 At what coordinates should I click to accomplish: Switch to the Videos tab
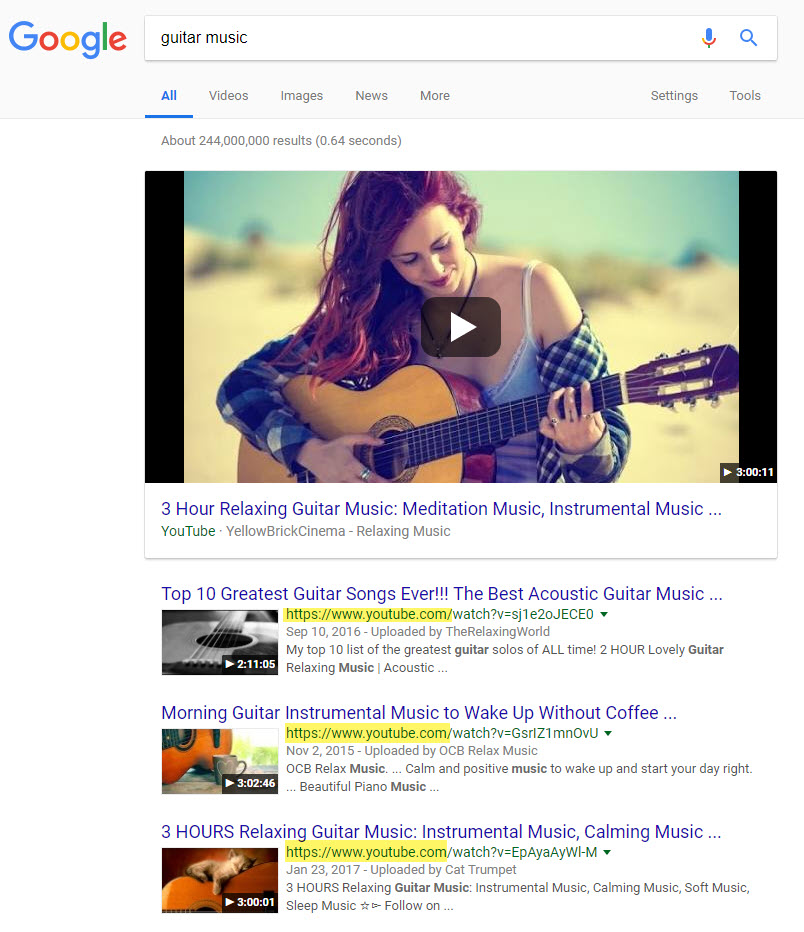point(228,96)
